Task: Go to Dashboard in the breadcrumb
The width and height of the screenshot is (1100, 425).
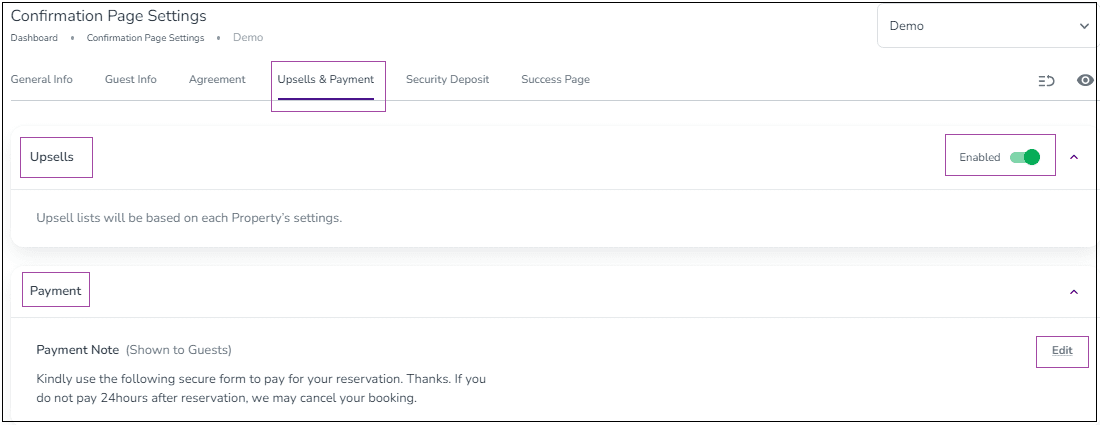Action: click(34, 38)
